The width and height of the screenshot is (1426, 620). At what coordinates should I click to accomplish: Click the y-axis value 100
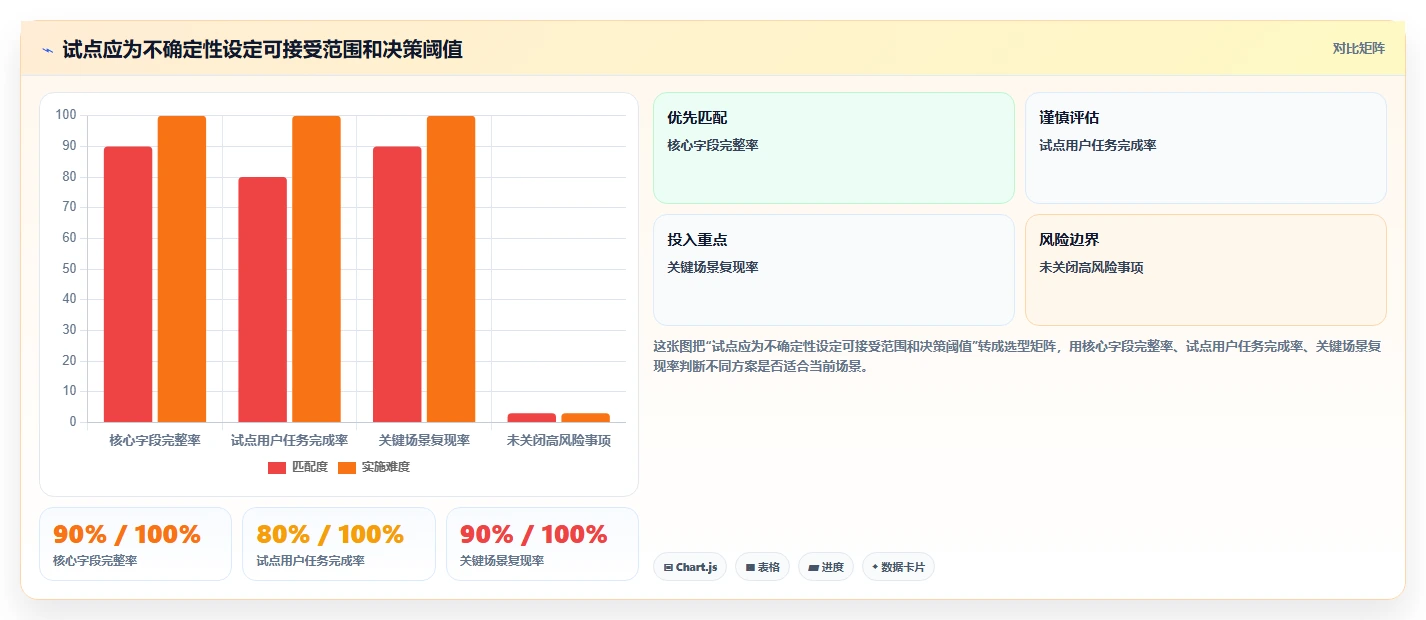click(x=66, y=115)
